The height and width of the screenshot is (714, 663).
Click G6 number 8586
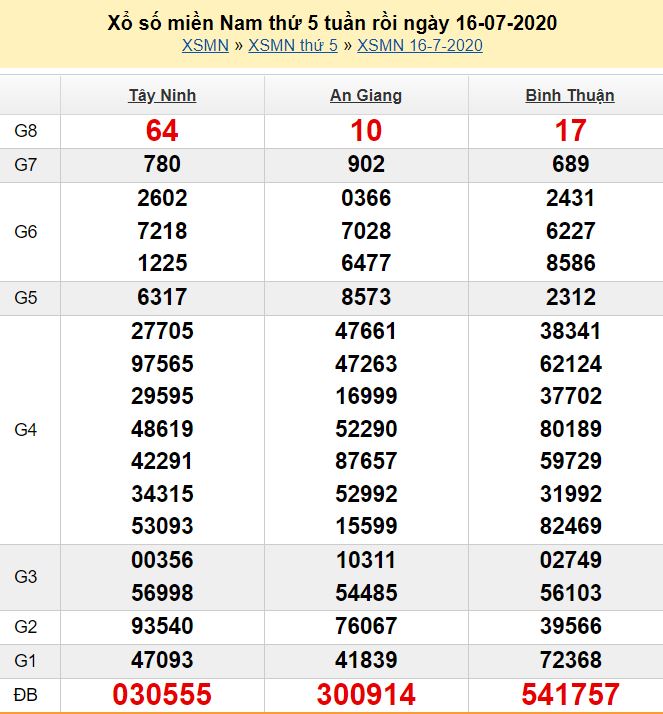[x=571, y=263]
